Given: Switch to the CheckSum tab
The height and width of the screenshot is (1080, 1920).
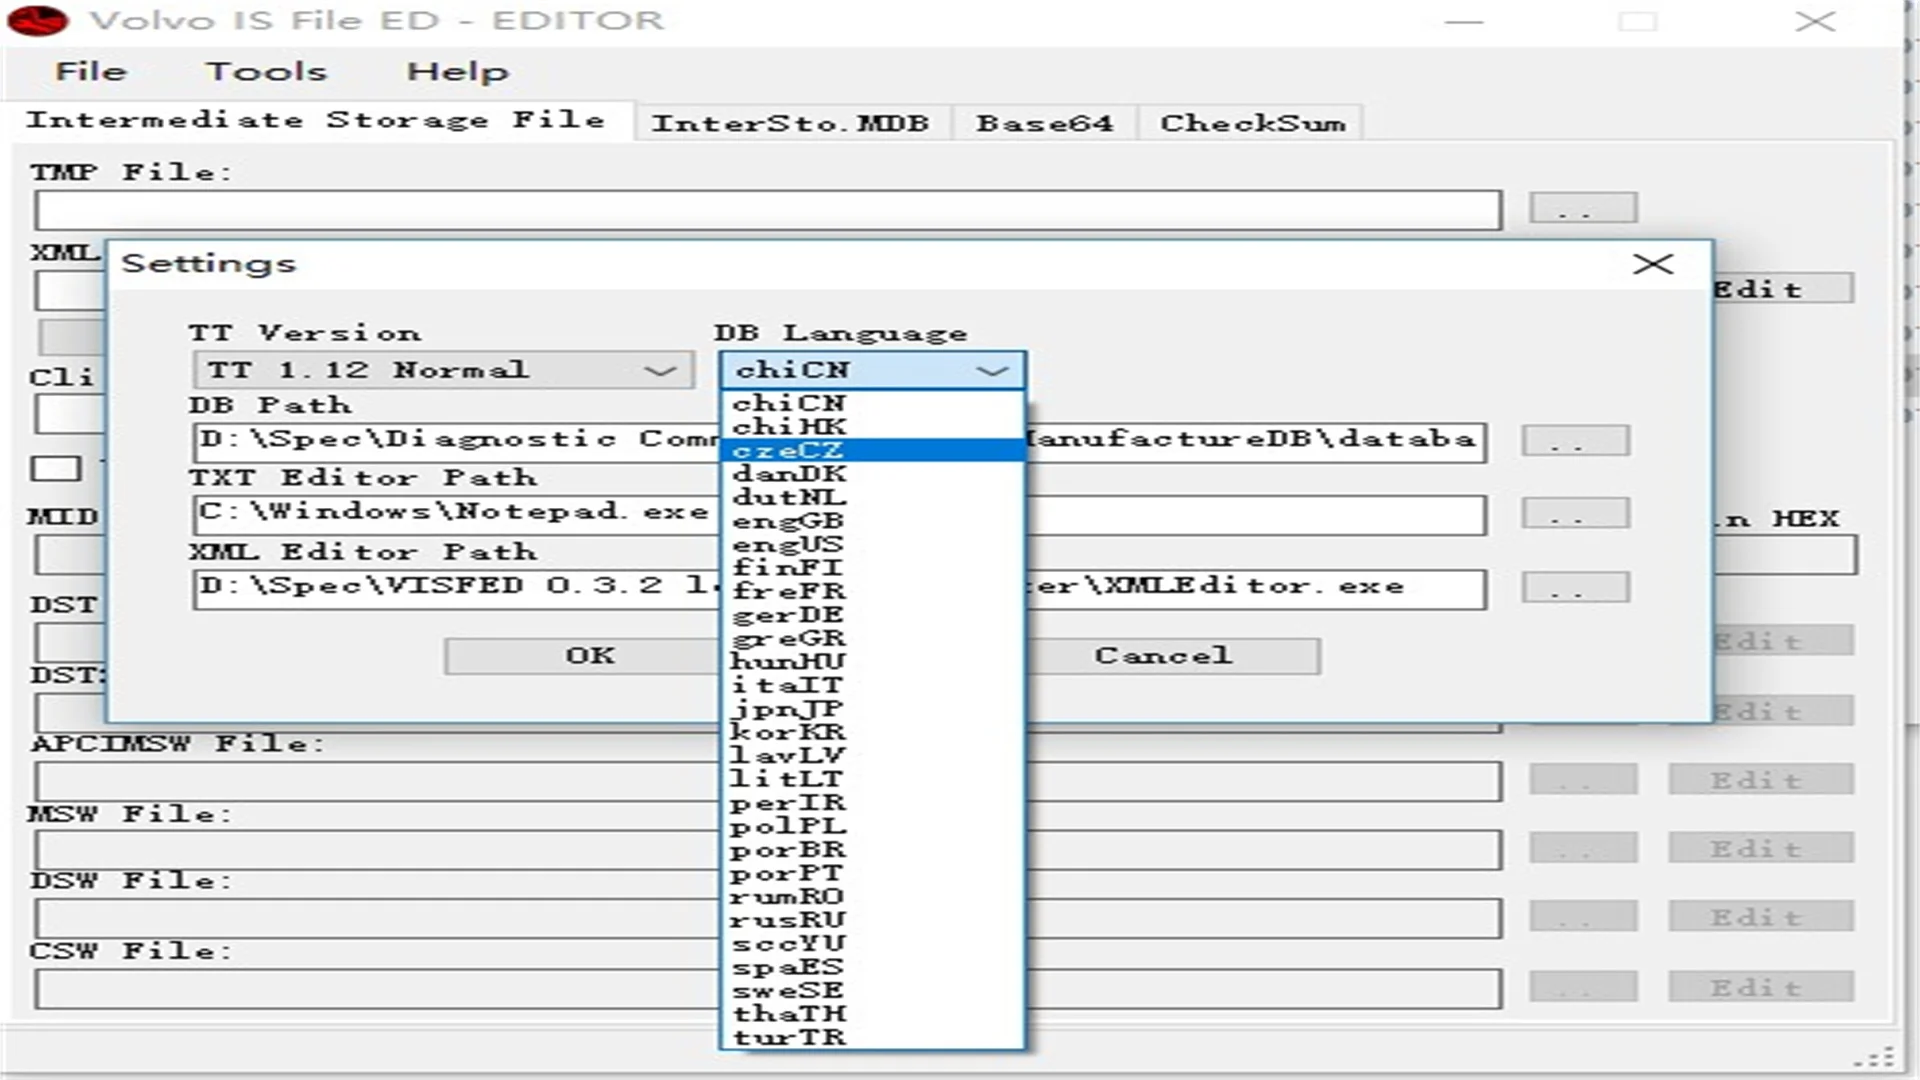Looking at the screenshot, I should [1250, 122].
